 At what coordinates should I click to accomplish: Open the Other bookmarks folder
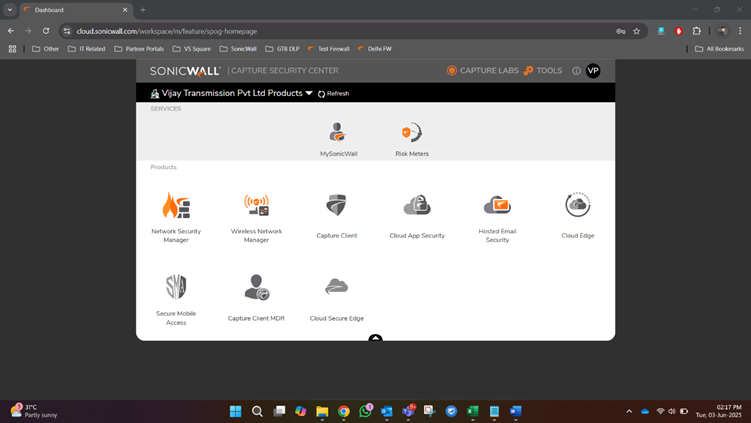pos(46,49)
